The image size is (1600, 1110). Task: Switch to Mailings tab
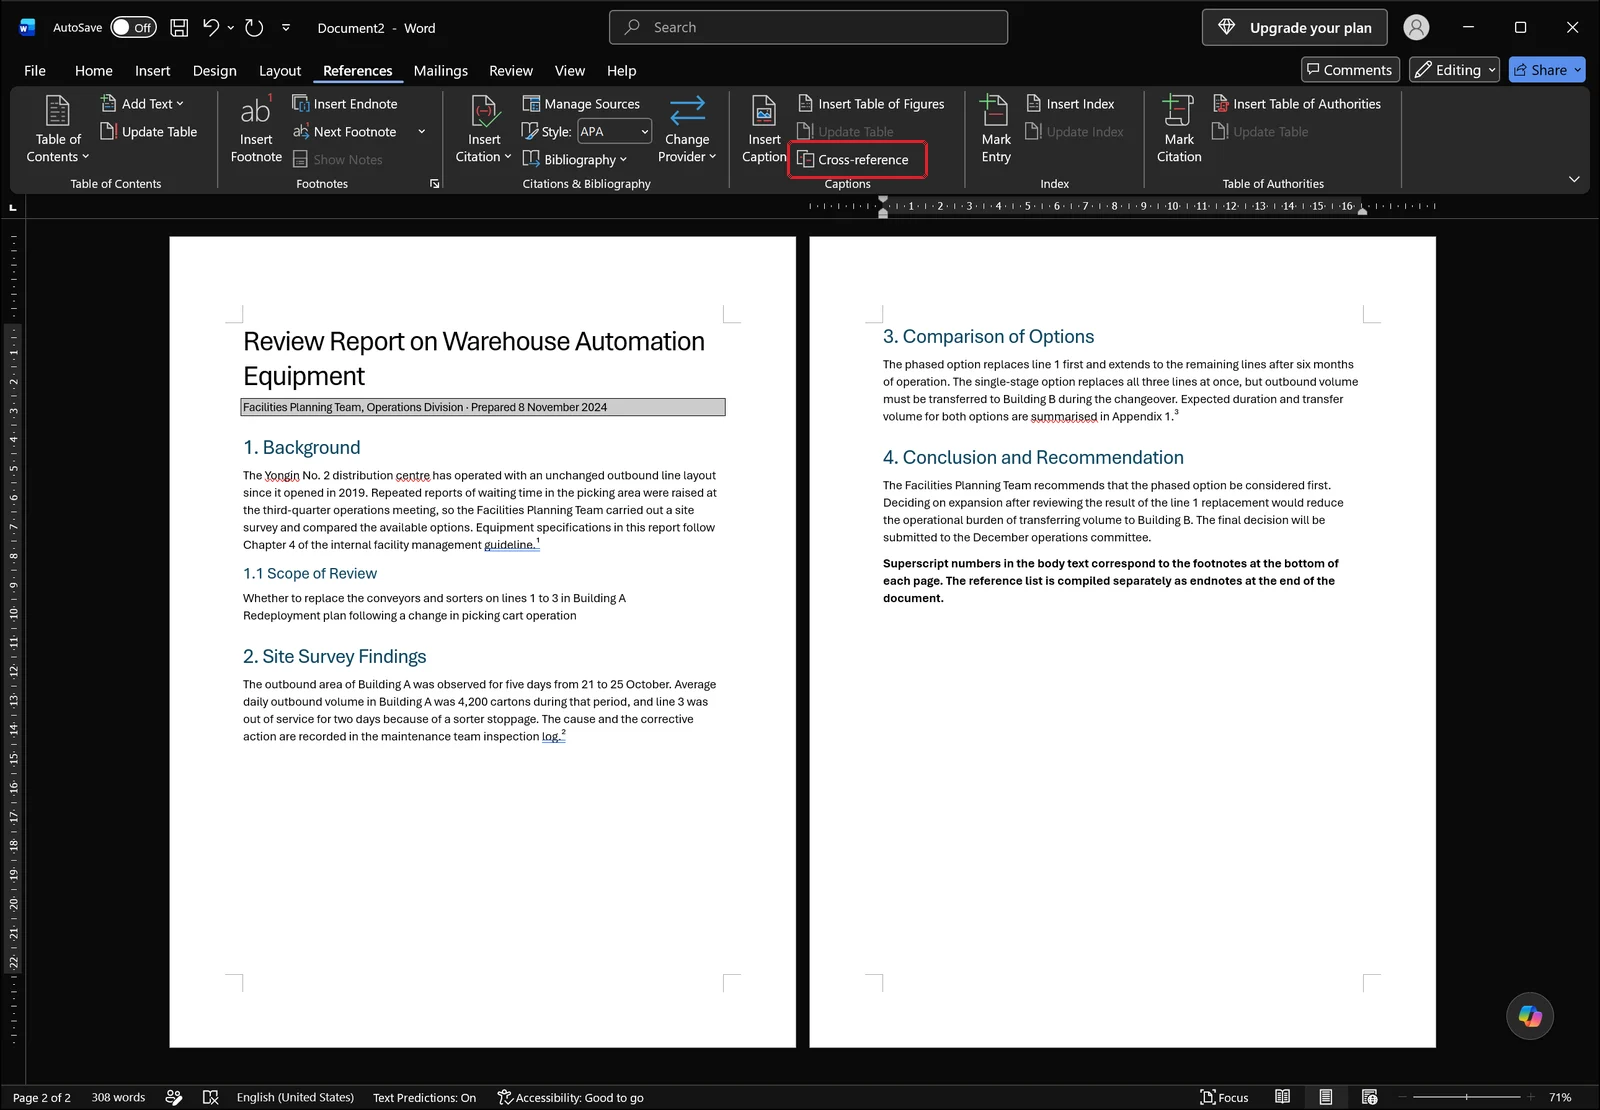(441, 70)
